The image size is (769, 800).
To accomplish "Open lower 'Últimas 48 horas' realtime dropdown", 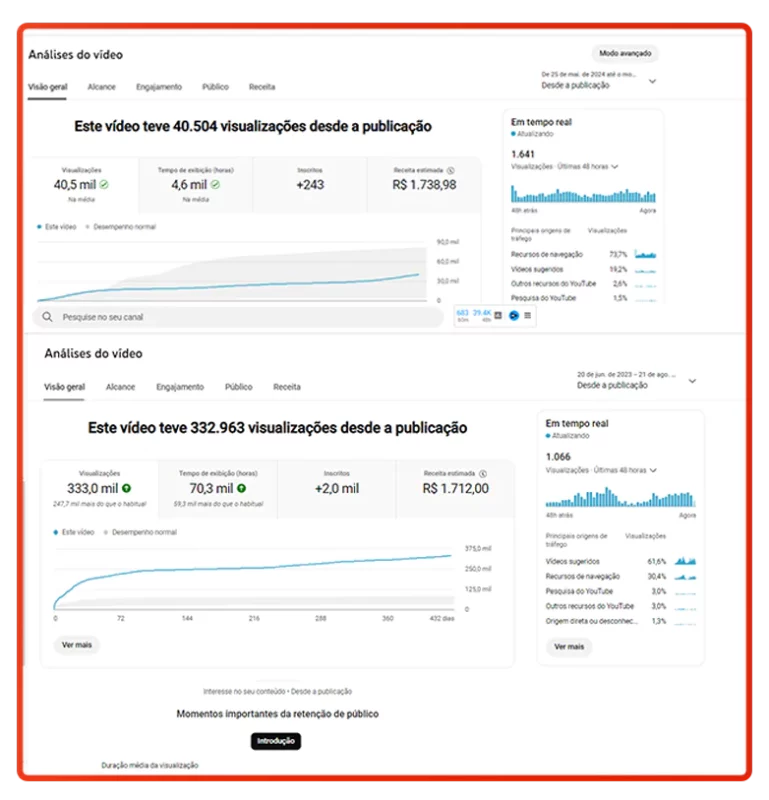I will click(655, 470).
